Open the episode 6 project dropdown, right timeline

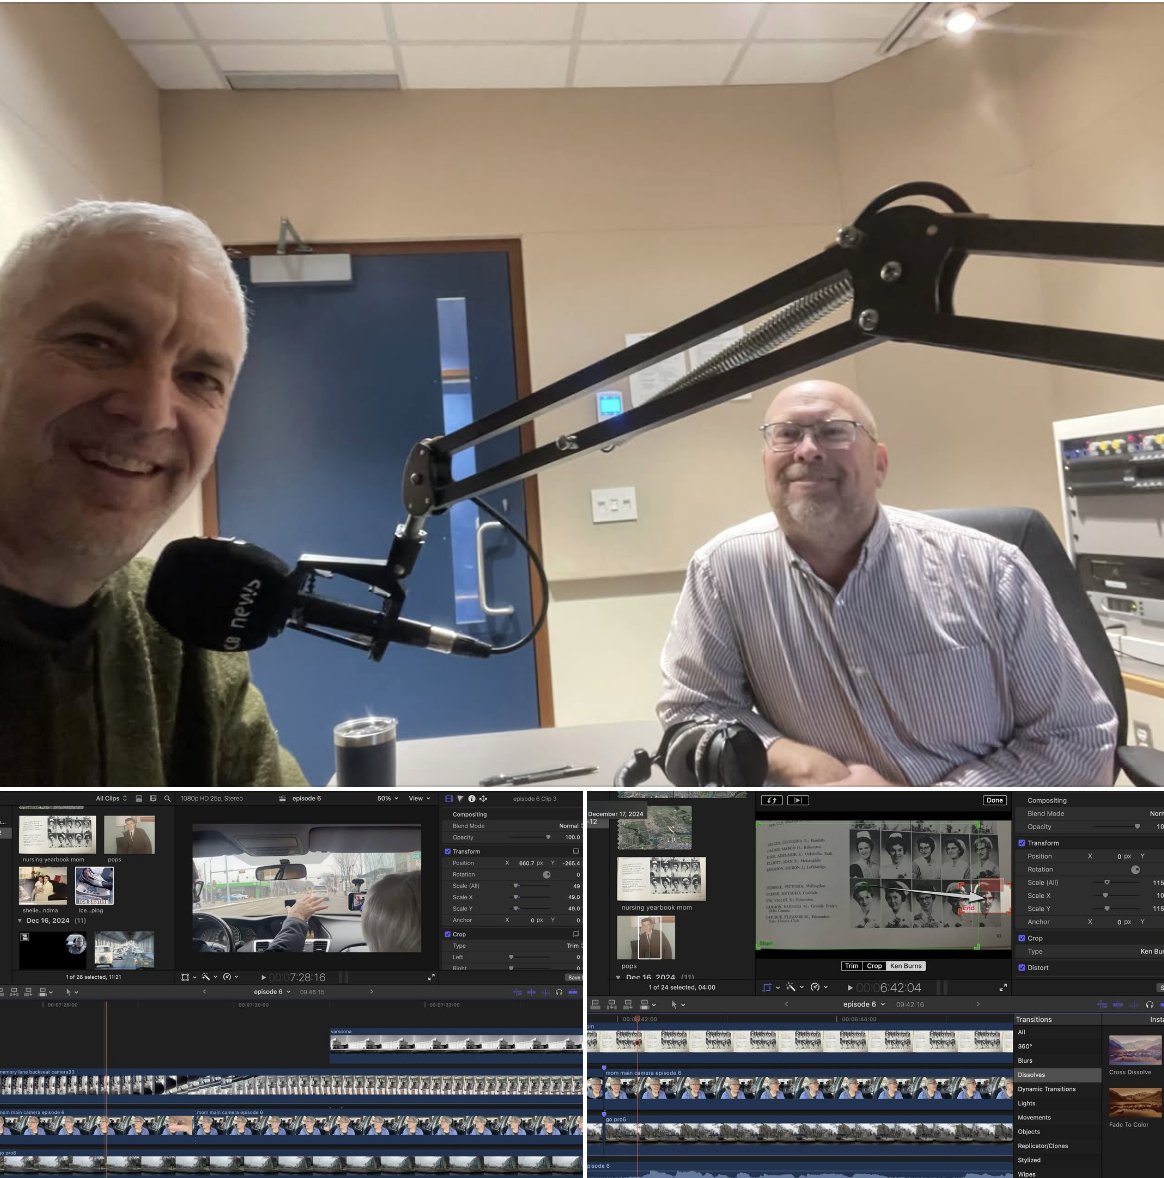(864, 1004)
